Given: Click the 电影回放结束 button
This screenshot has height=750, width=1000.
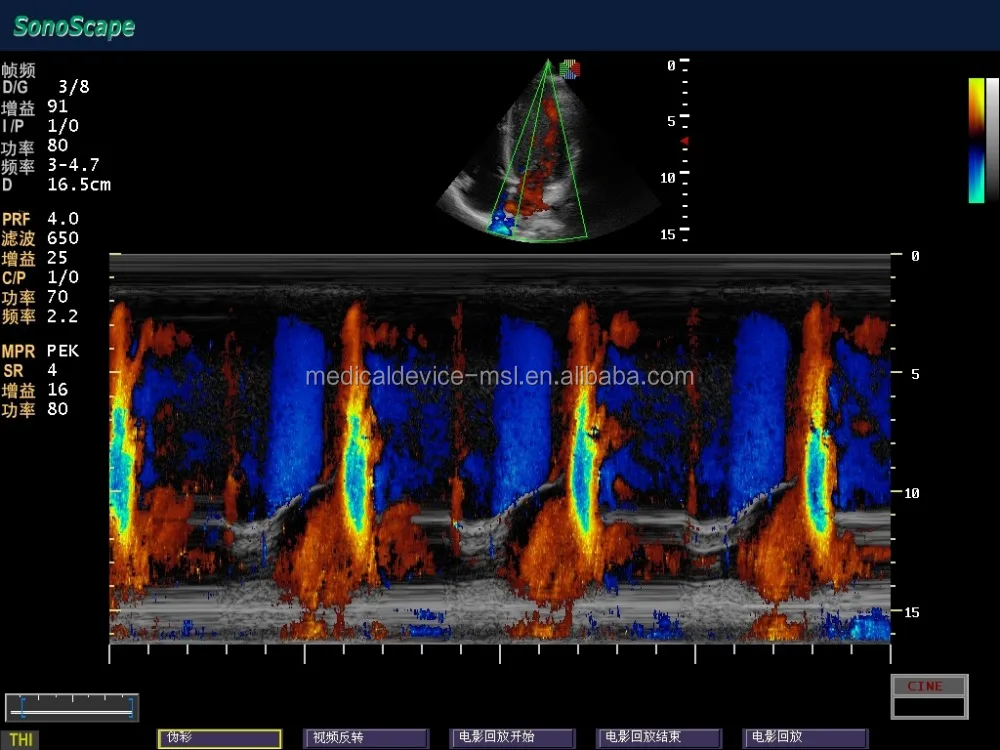Looking at the screenshot, I should click(x=658, y=737).
